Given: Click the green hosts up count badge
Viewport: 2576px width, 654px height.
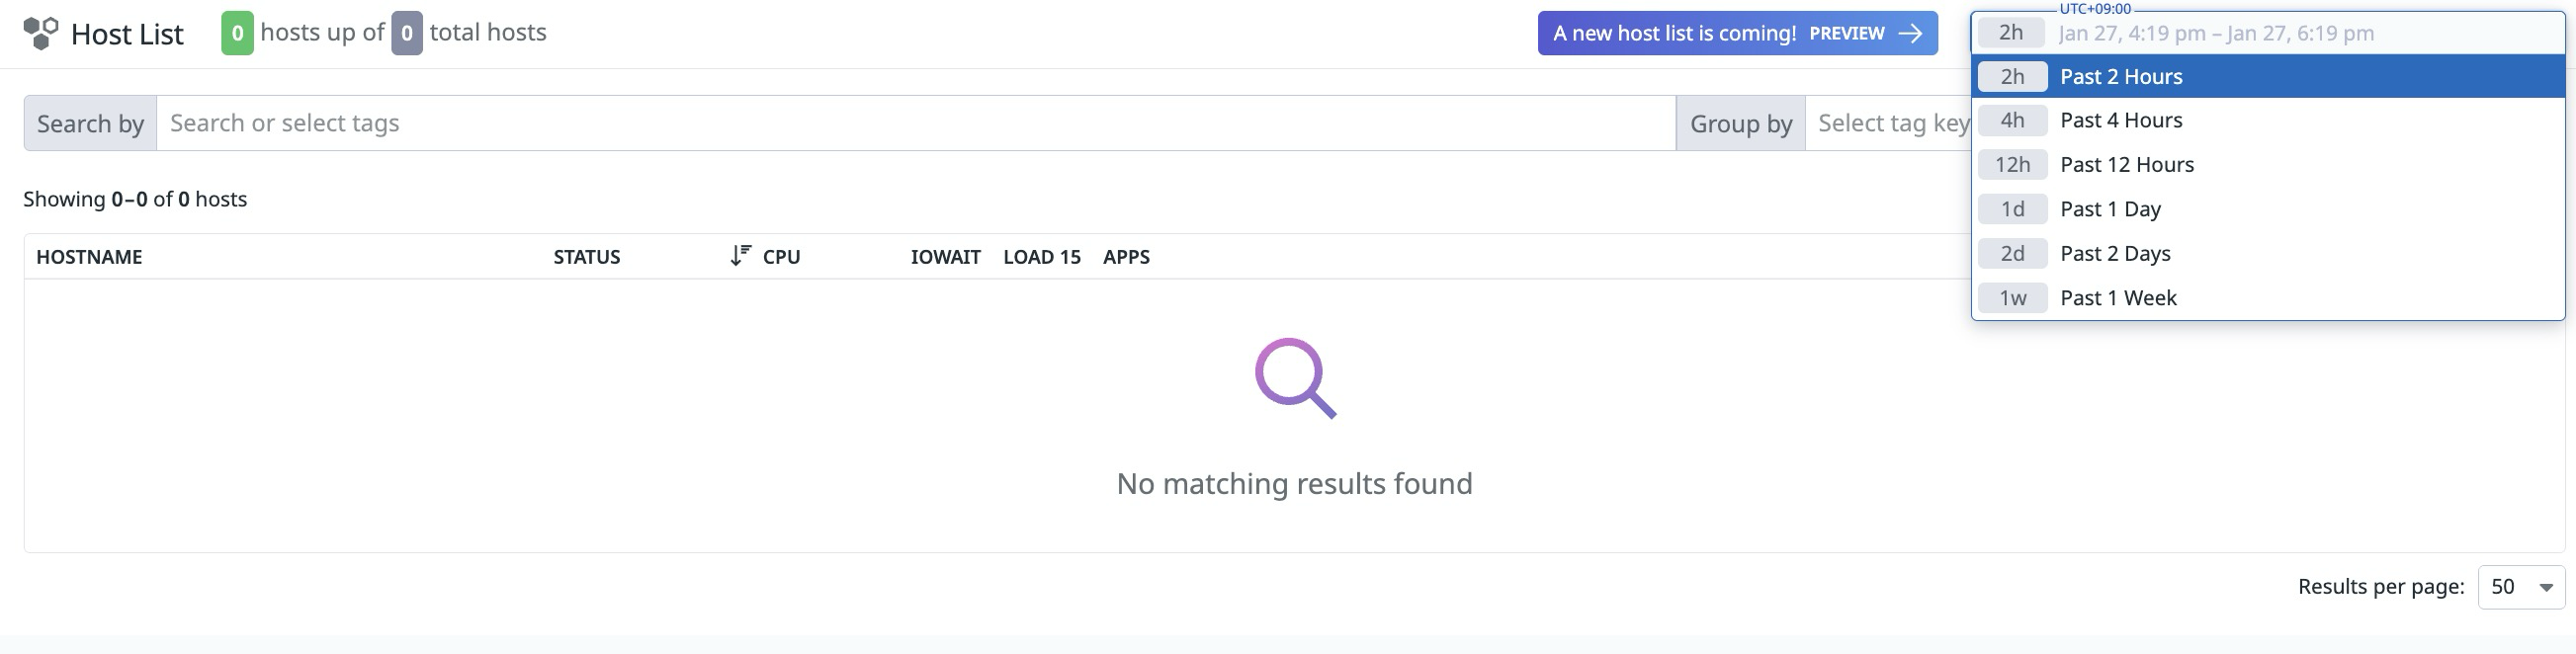Looking at the screenshot, I should [237, 32].
